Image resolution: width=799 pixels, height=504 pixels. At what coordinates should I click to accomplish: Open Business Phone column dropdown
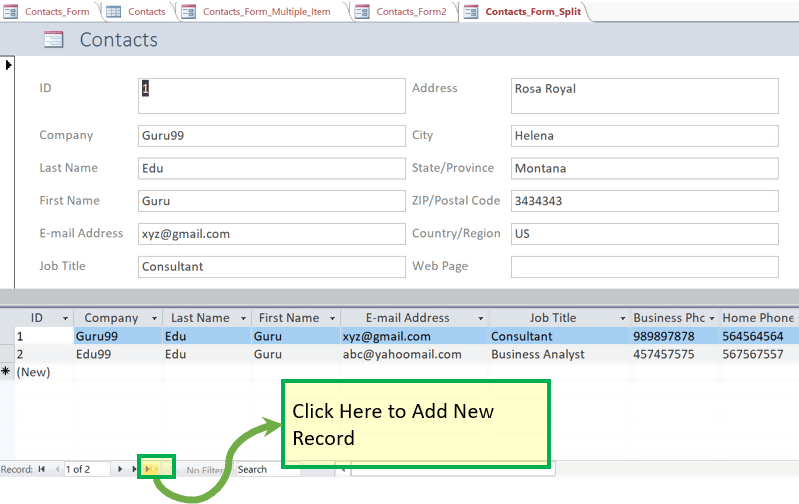712,319
